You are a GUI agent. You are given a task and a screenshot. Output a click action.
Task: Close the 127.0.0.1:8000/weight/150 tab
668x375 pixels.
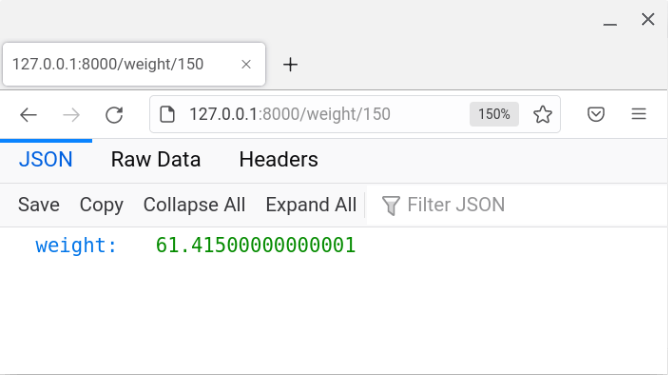[246, 64]
